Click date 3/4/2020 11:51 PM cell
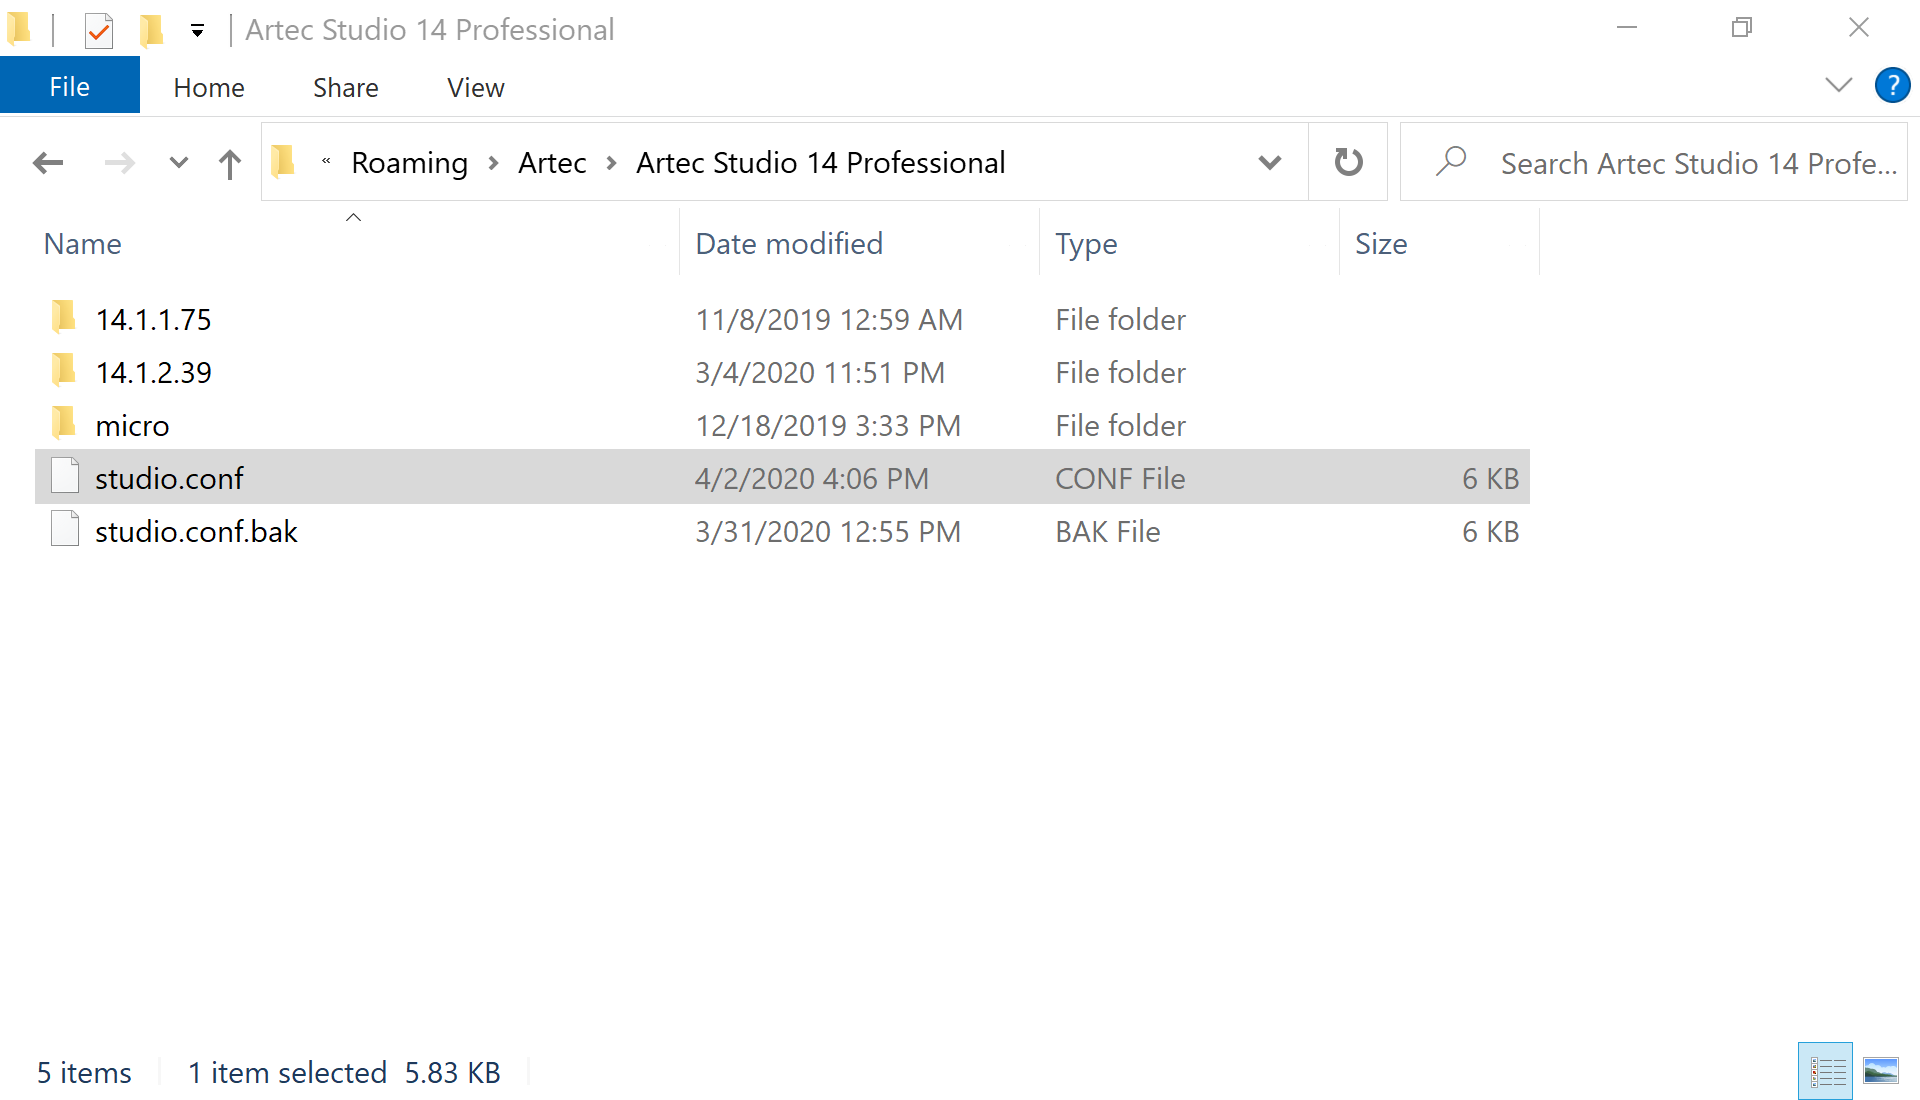1920x1100 pixels. pos(820,373)
